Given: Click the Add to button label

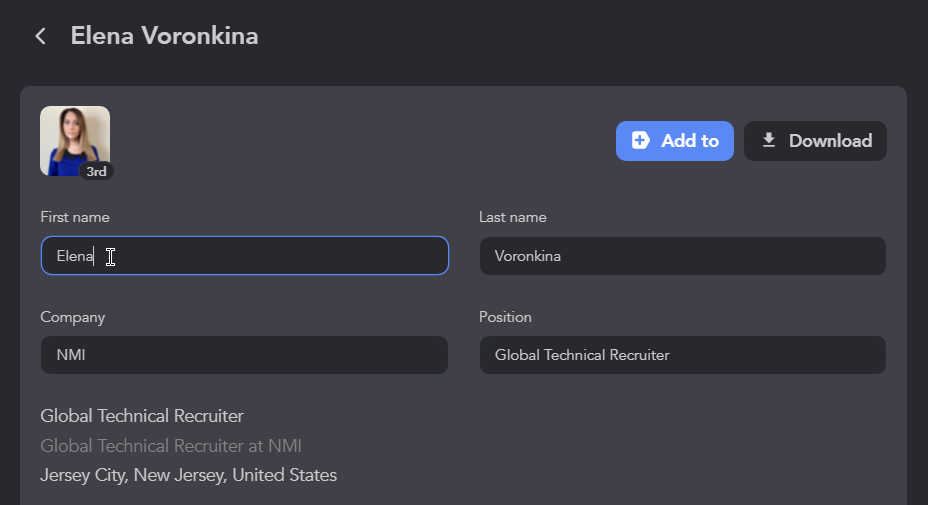Looking at the screenshot, I should click(689, 141).
